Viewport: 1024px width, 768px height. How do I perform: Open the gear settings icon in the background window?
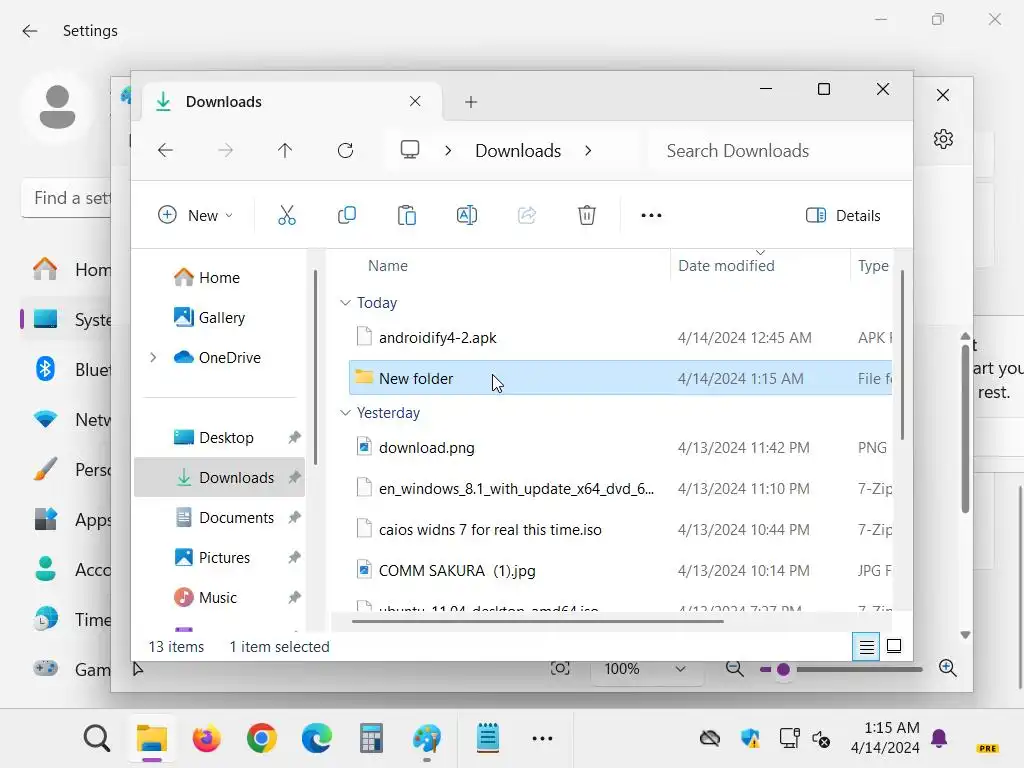[x=943, y=138]
